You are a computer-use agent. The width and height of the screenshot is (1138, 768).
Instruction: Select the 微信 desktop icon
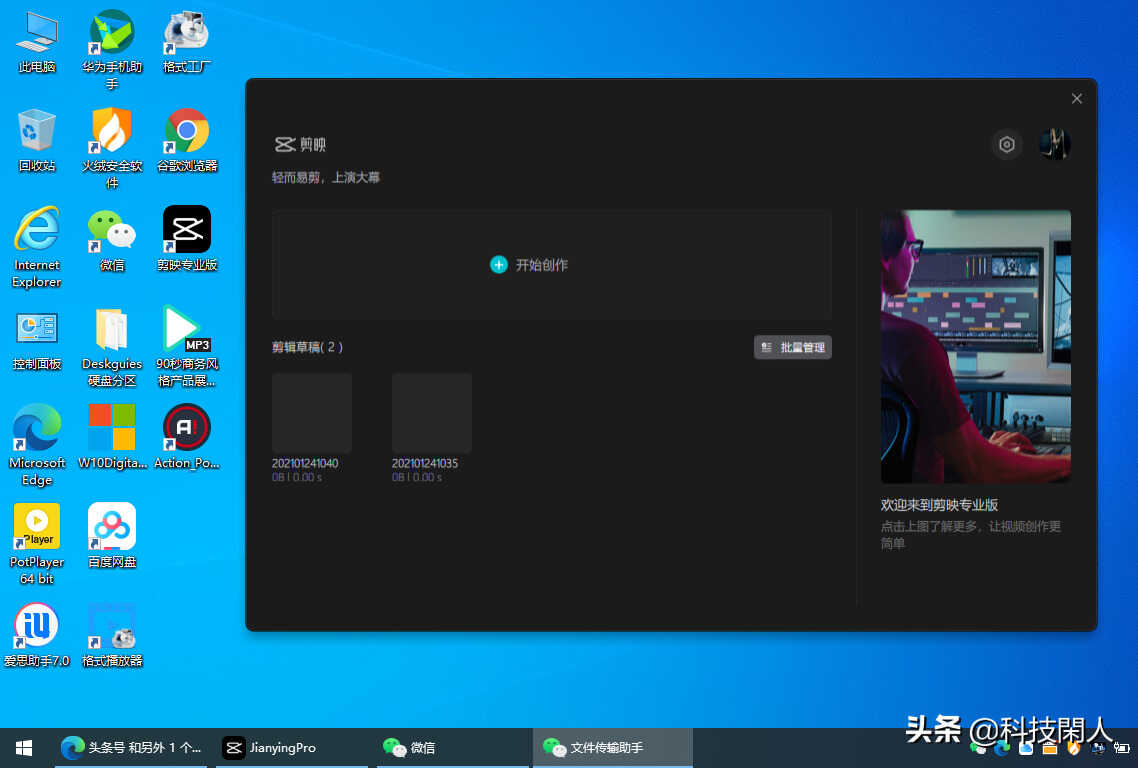112,240
